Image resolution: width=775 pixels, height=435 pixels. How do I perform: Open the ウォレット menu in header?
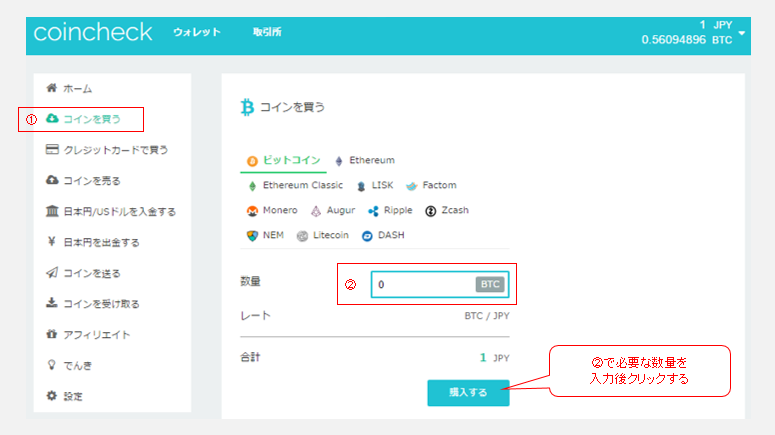pos(197,32)
